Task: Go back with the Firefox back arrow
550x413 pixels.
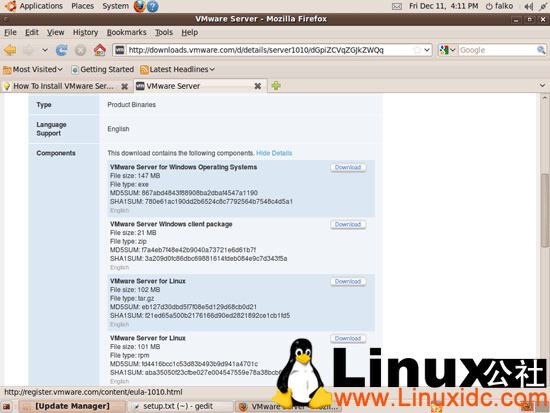Action: [x=10, y=50]
